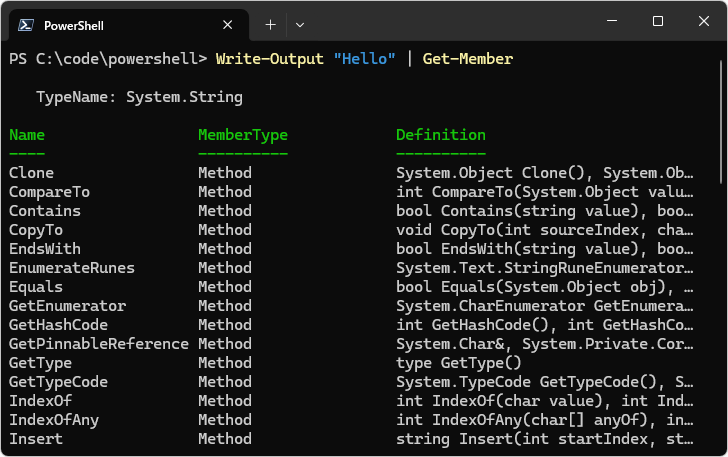Click the MemberType column header
The height and width of the screenshot is (457, 728).
pyautogui.click(x=242, y=135)
